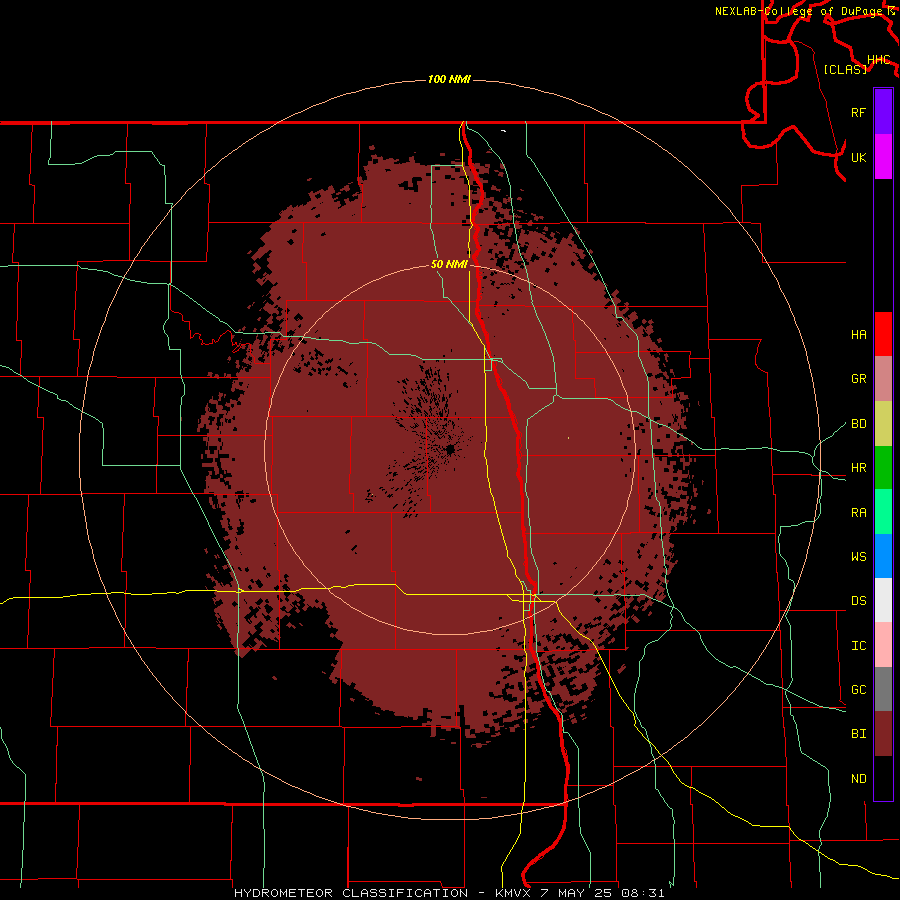Click the DS legend label
The width and height of the screenshot is (900, 900).
coord(858,601)
